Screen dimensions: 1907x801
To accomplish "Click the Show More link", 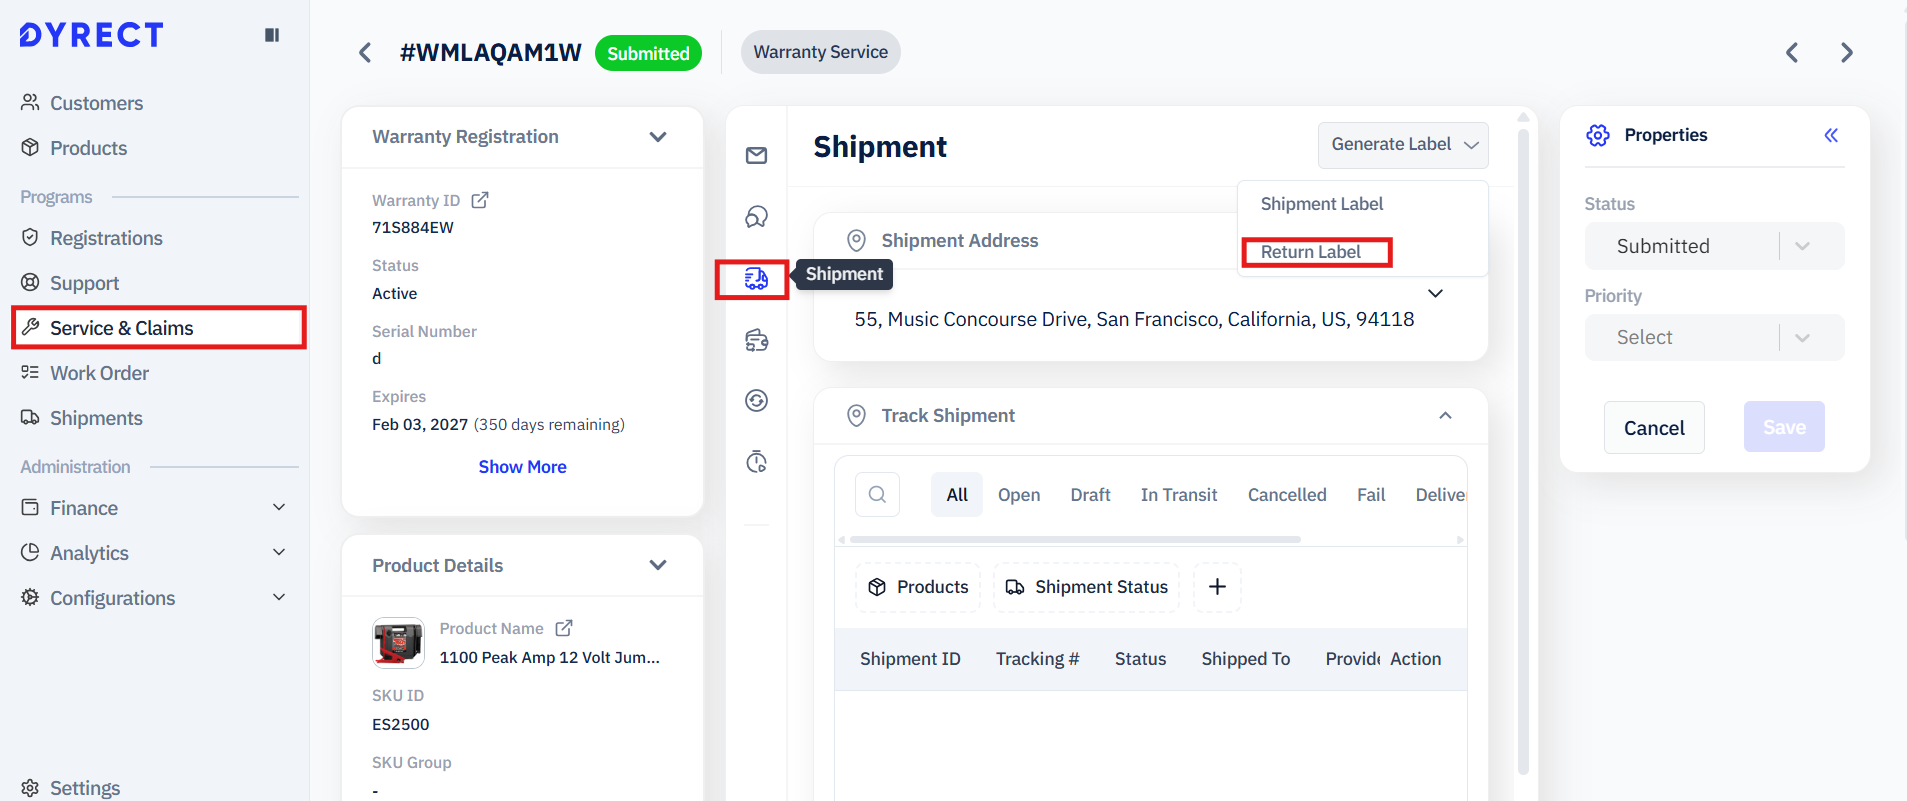I will point(522,467).
